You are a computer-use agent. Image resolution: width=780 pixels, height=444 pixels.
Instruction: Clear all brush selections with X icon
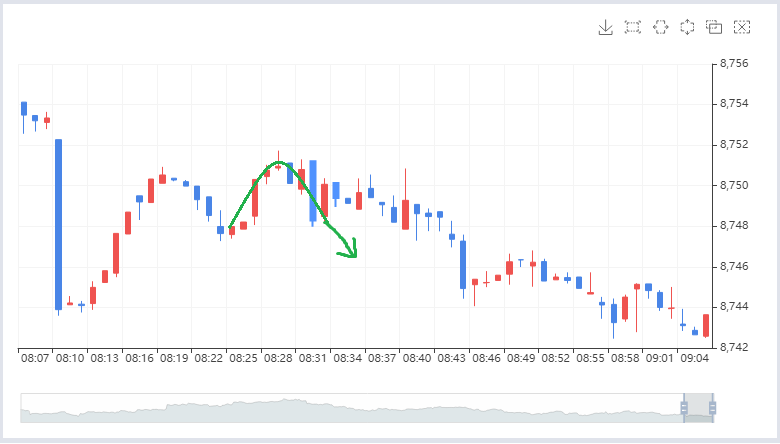(x=742, y=27)
